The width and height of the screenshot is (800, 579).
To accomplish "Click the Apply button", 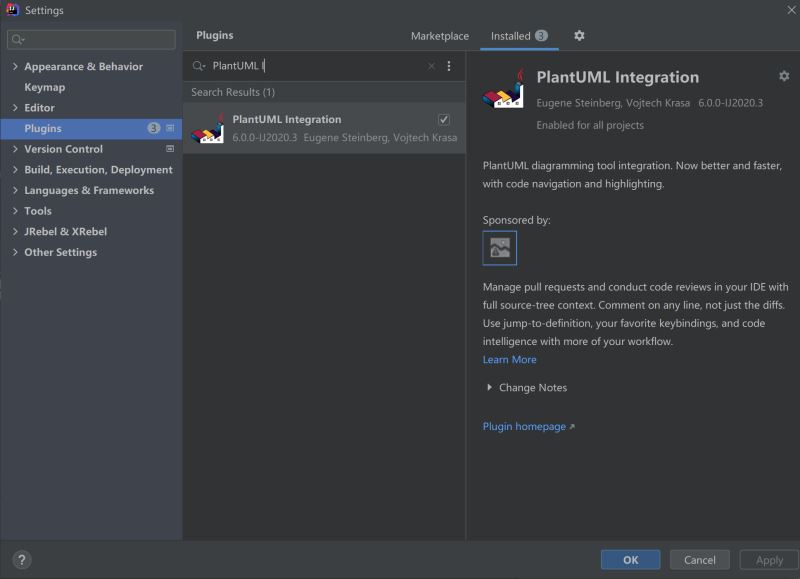I will point(769,560).
